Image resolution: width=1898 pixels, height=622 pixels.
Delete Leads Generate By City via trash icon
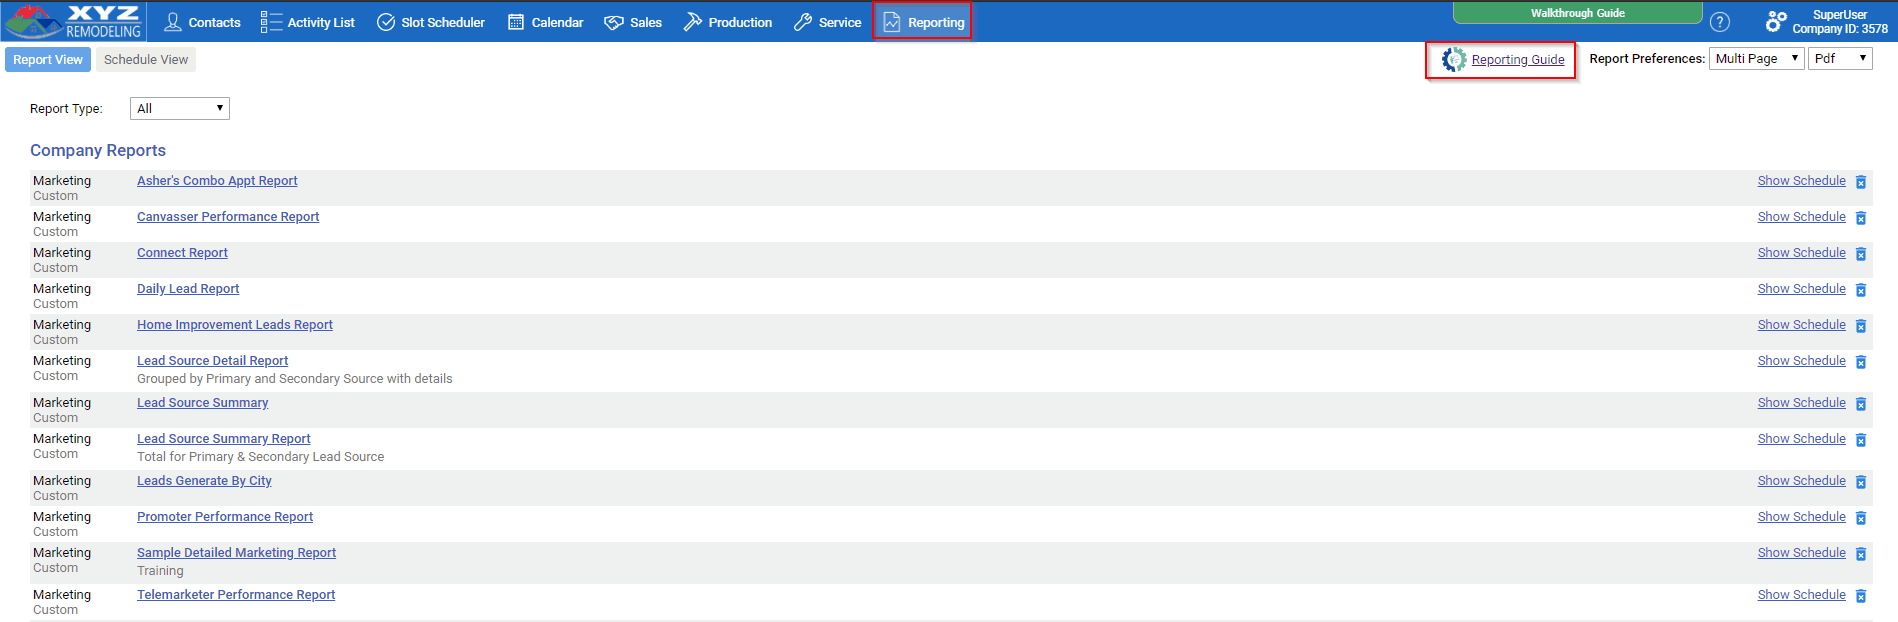[x=1861, y=482]
